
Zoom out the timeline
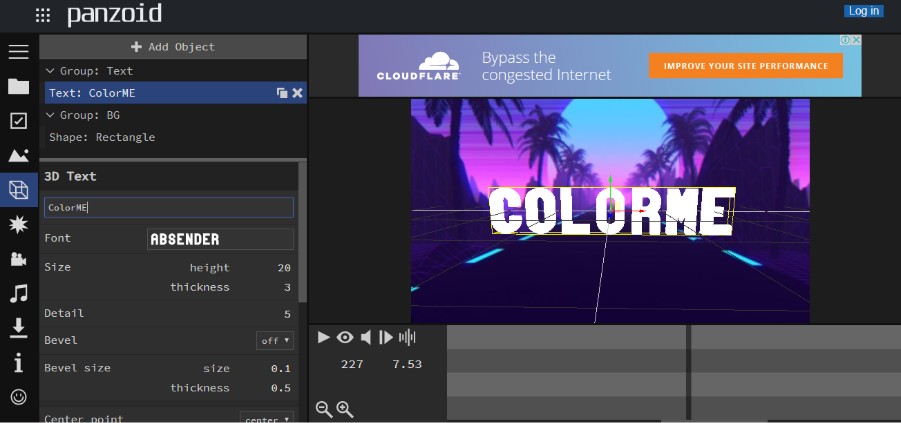coord(324,409)
